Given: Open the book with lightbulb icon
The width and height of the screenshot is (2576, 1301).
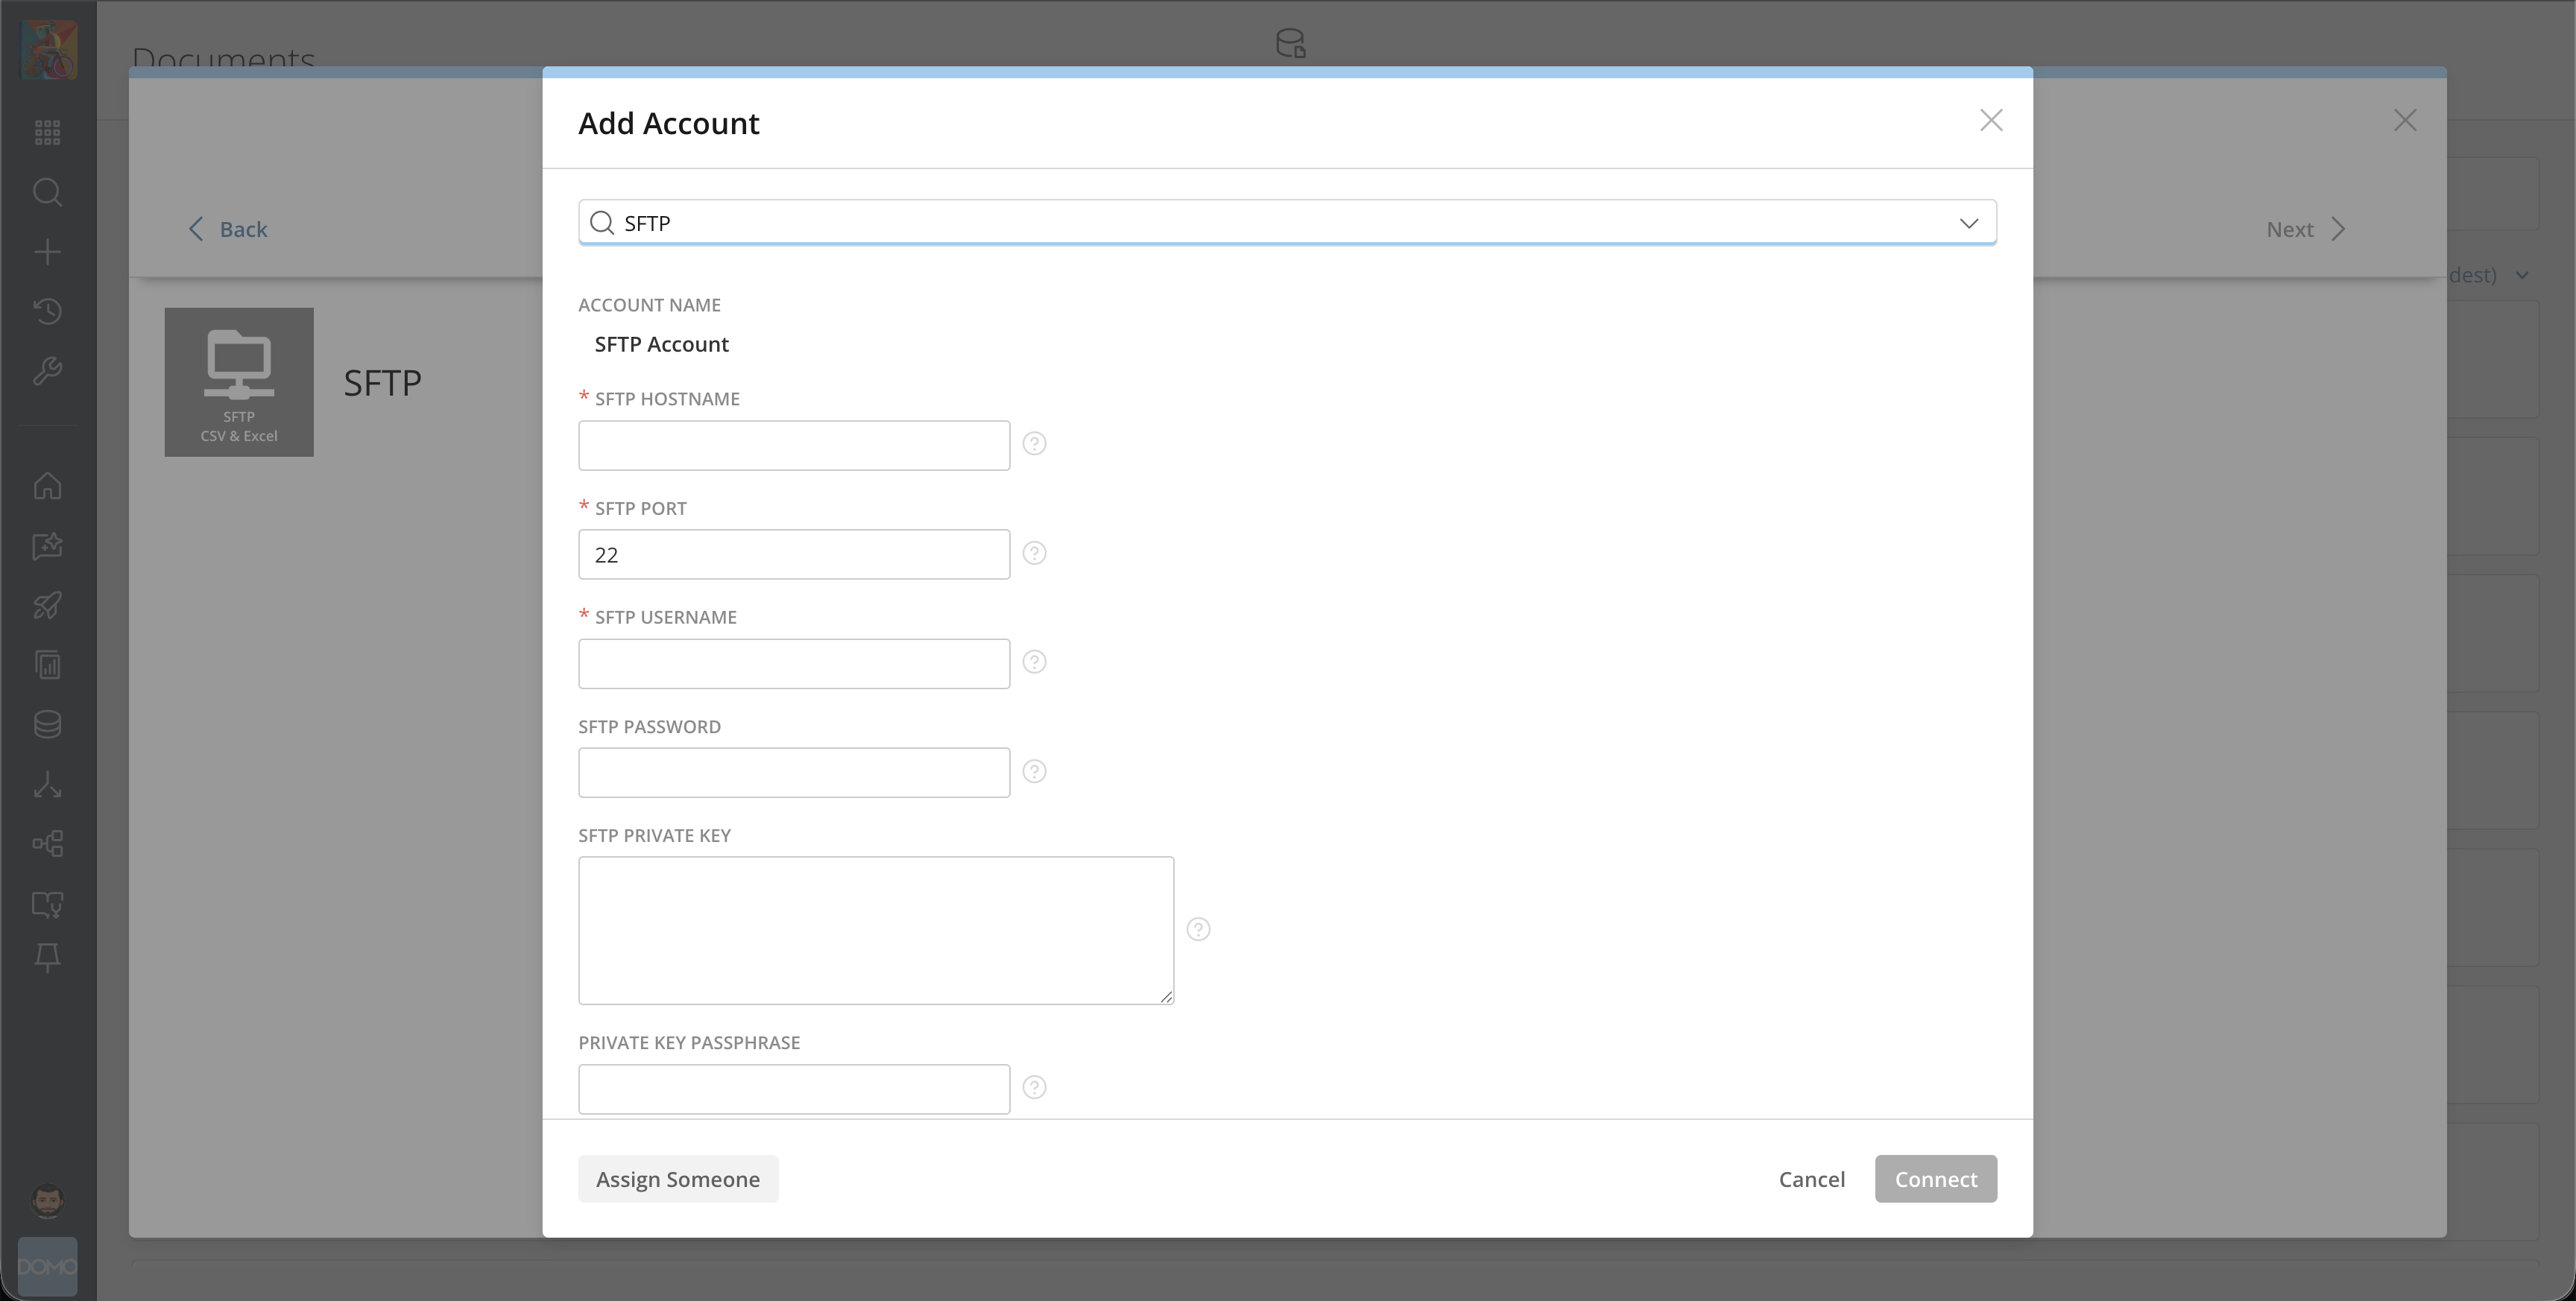Looking at the screenshot, I should 47,904.
